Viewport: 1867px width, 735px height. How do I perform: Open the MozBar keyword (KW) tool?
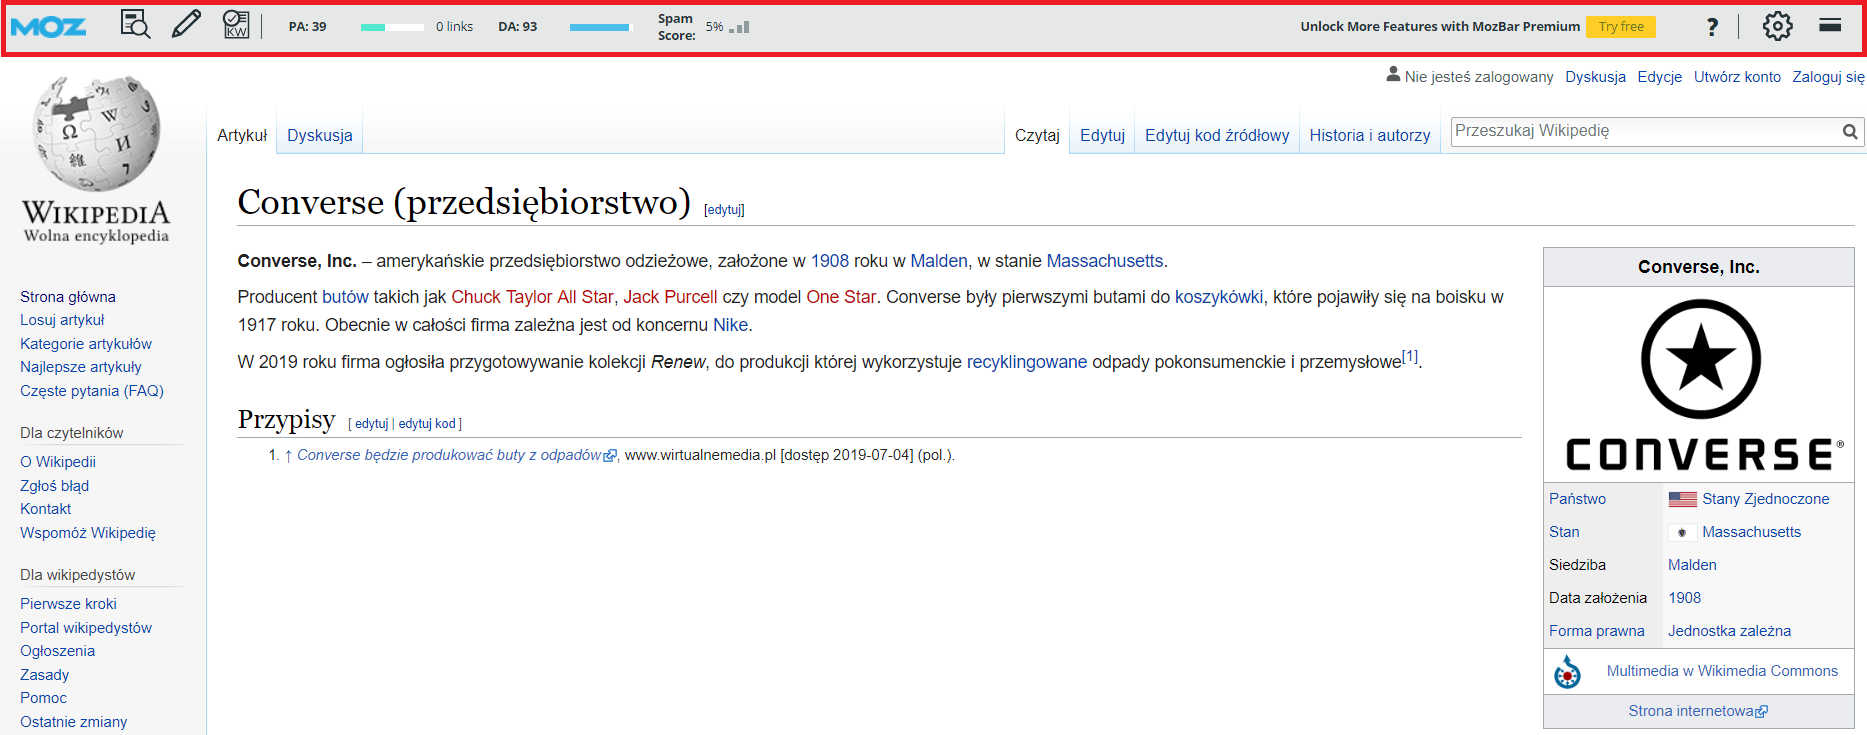coord(236,25)
